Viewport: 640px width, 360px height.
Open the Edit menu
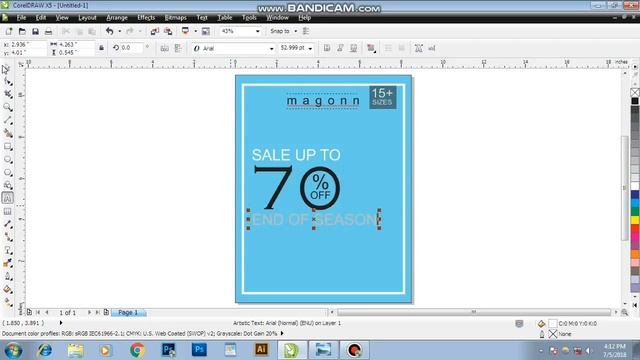pyautogui.click(x=41, y=18)
